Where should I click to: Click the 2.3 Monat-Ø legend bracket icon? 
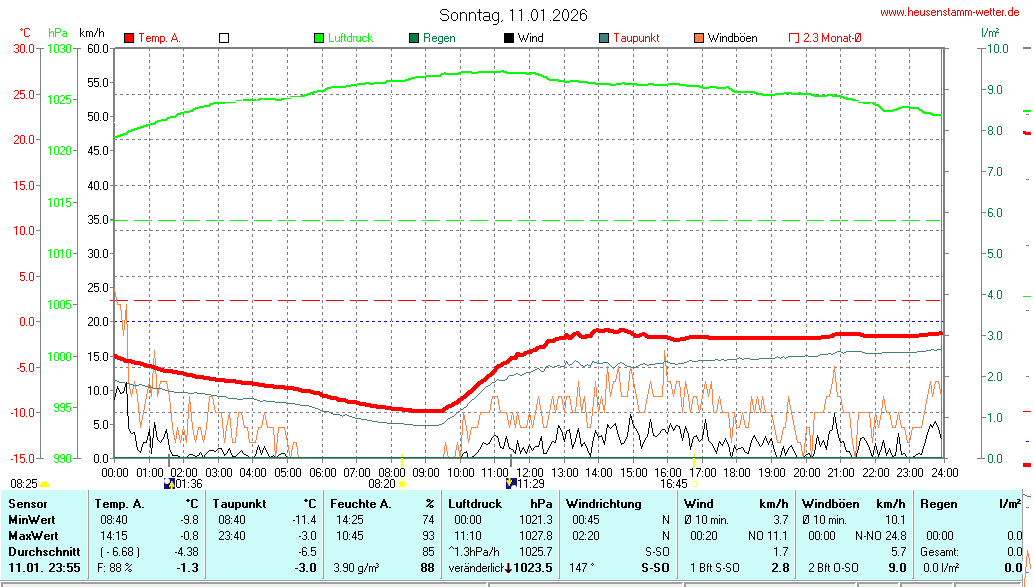[794, 38]
